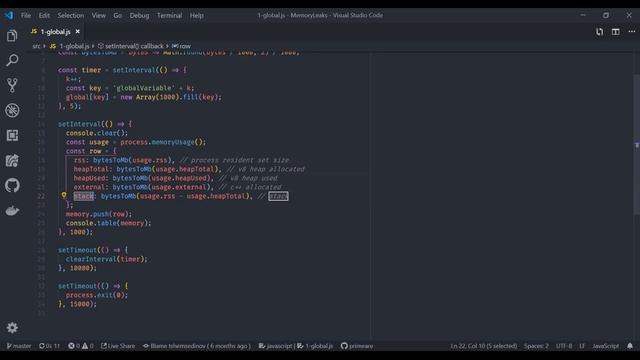This screenshot has height=360, width=640.
Task: Click the Blame tshemsedinov status item
Action: point(197,346)
